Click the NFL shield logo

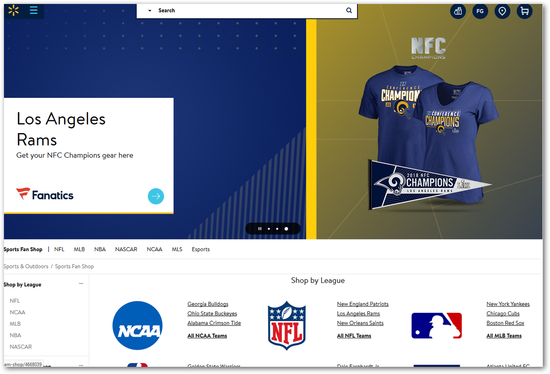coord(287,325)
